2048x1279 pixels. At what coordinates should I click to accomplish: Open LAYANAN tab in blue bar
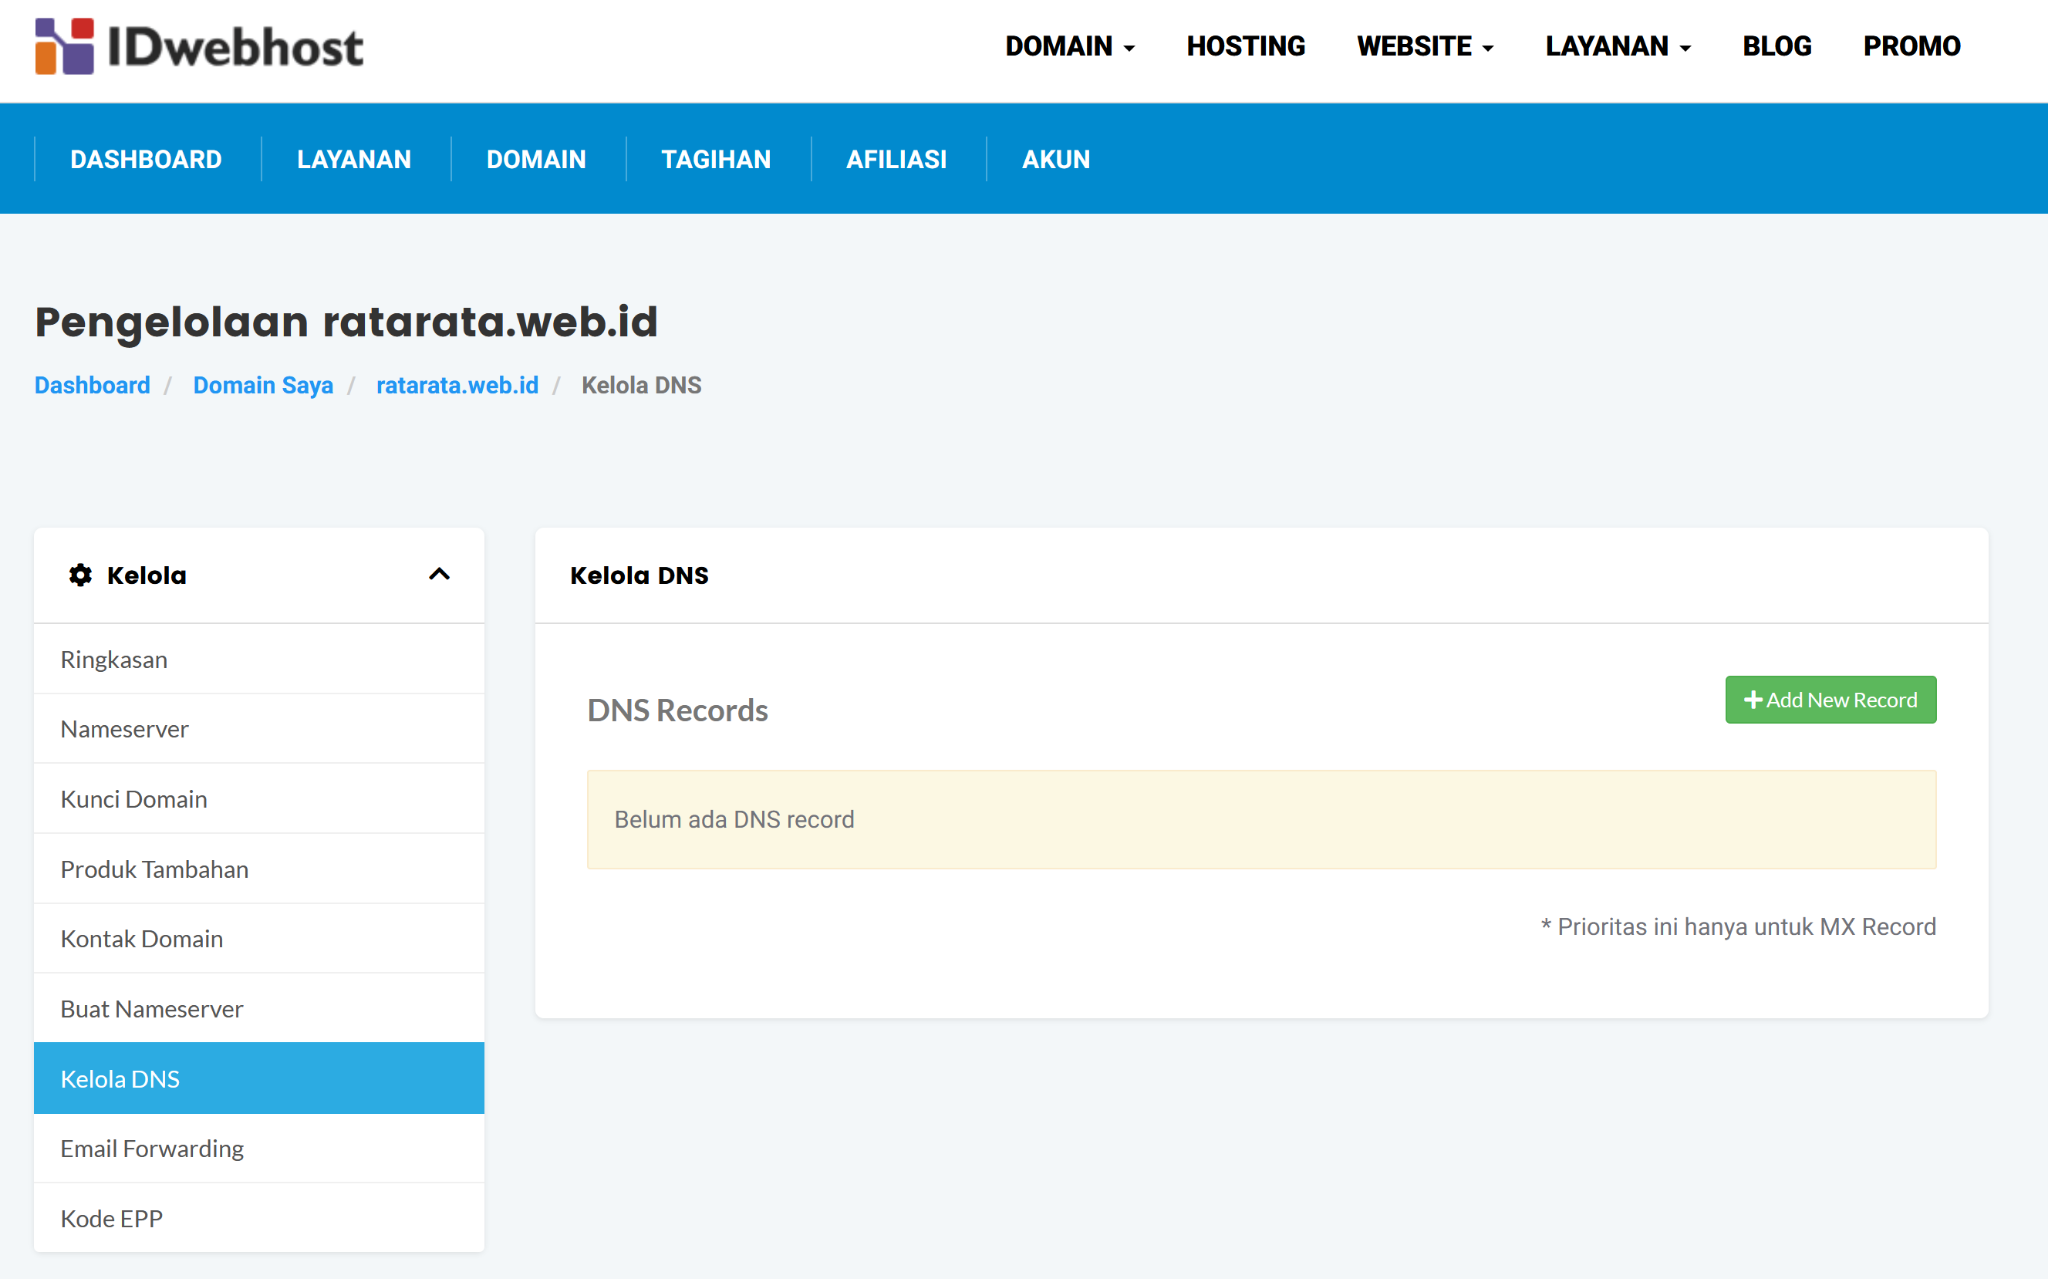pos(354,159)
